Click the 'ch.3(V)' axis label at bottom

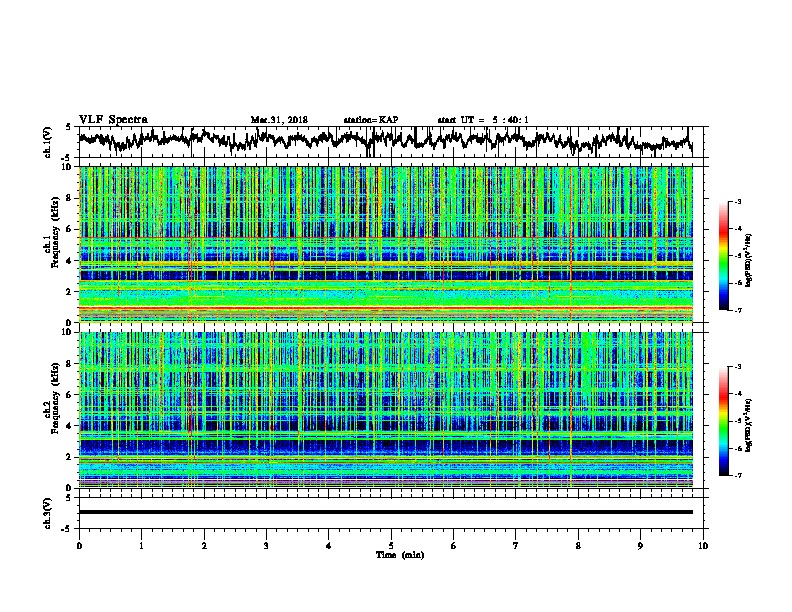48,513
